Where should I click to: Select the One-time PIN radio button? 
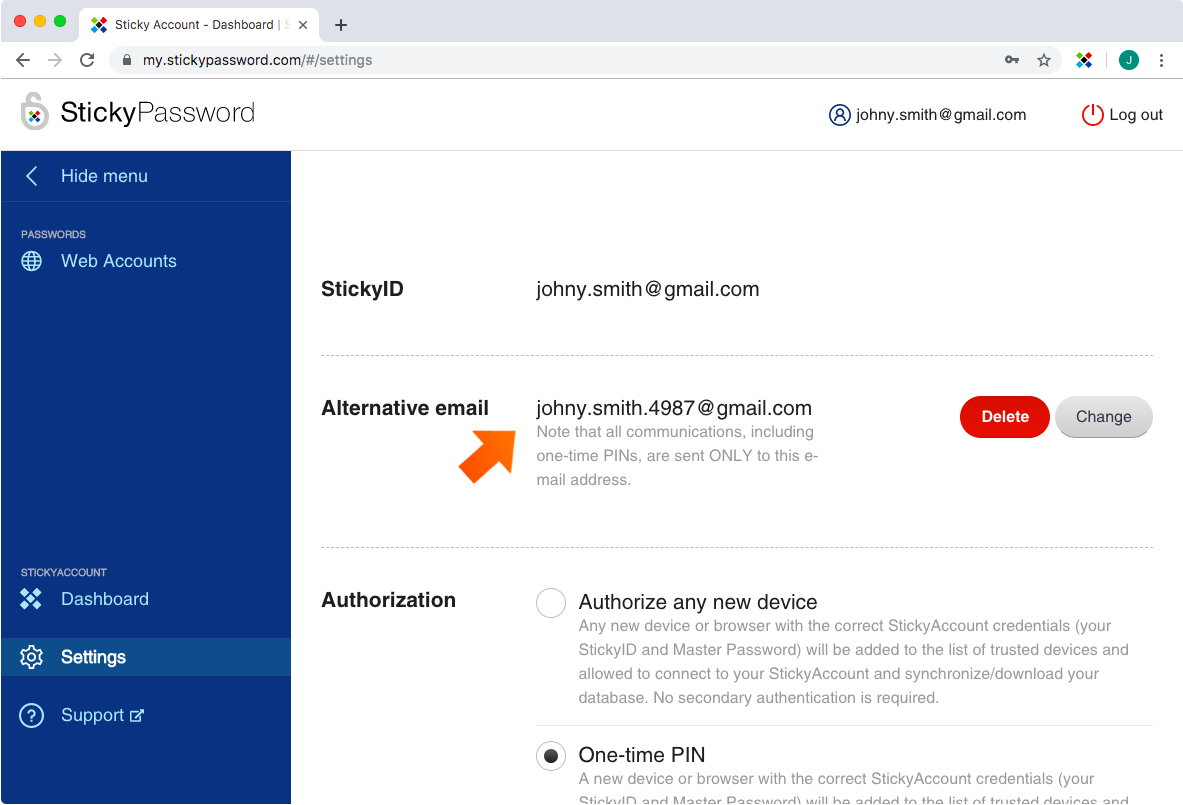551,756
